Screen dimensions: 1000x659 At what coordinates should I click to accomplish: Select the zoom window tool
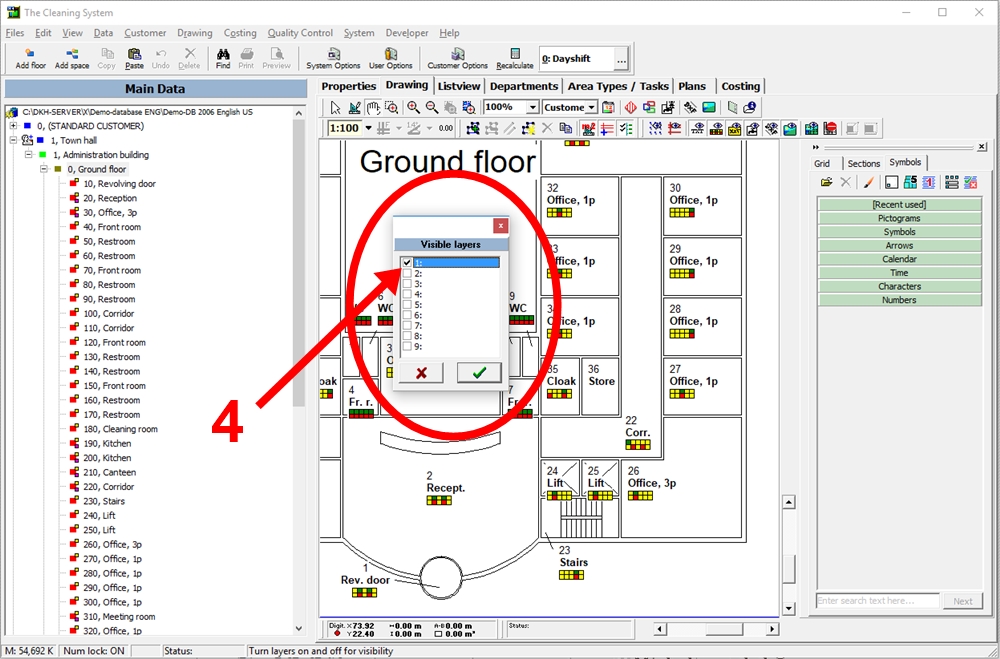pos(392,107)
